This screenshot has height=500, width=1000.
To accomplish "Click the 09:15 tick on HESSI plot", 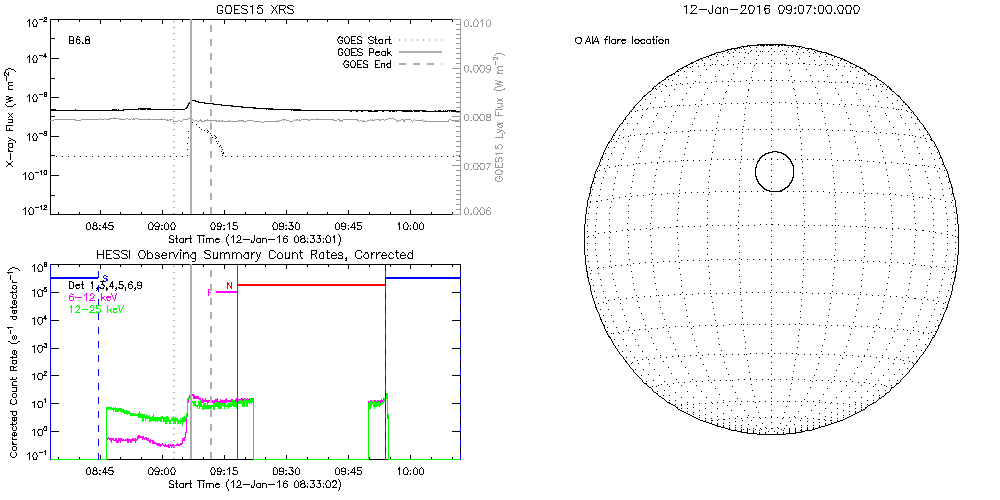I will 223,473.
